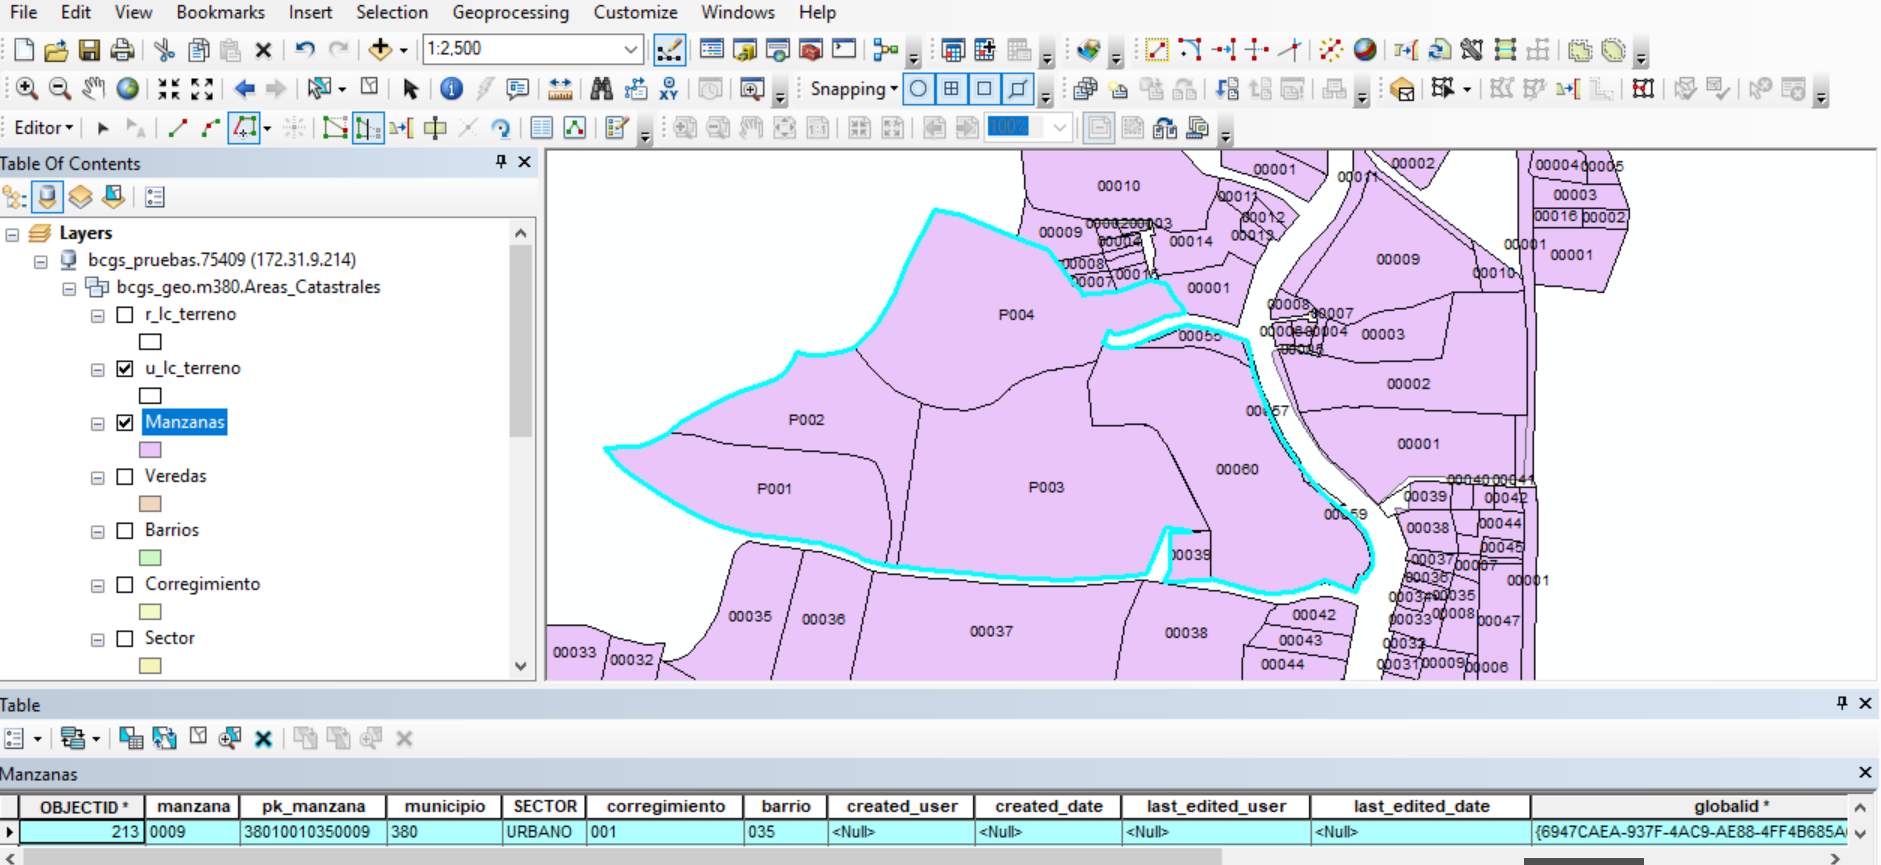
Task: Click the Edit Tool arrow in Editor toolbar
Action: (x=102, y=128)
